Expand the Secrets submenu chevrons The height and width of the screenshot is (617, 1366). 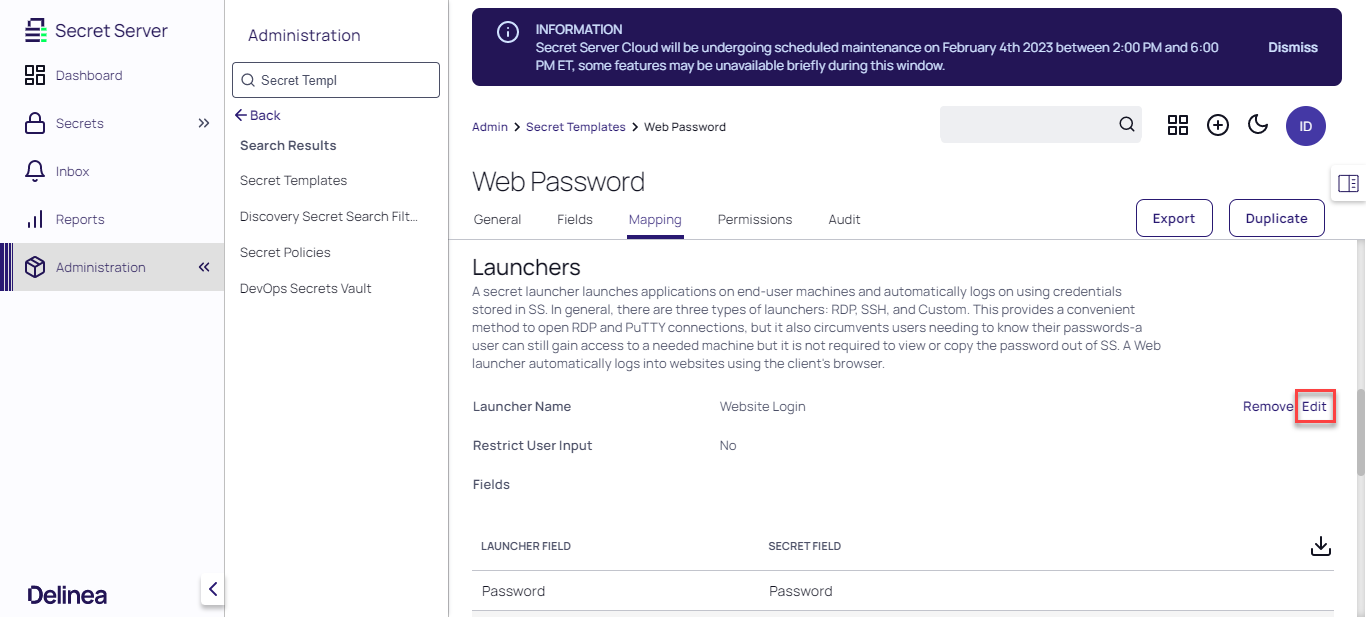[204, 124]
